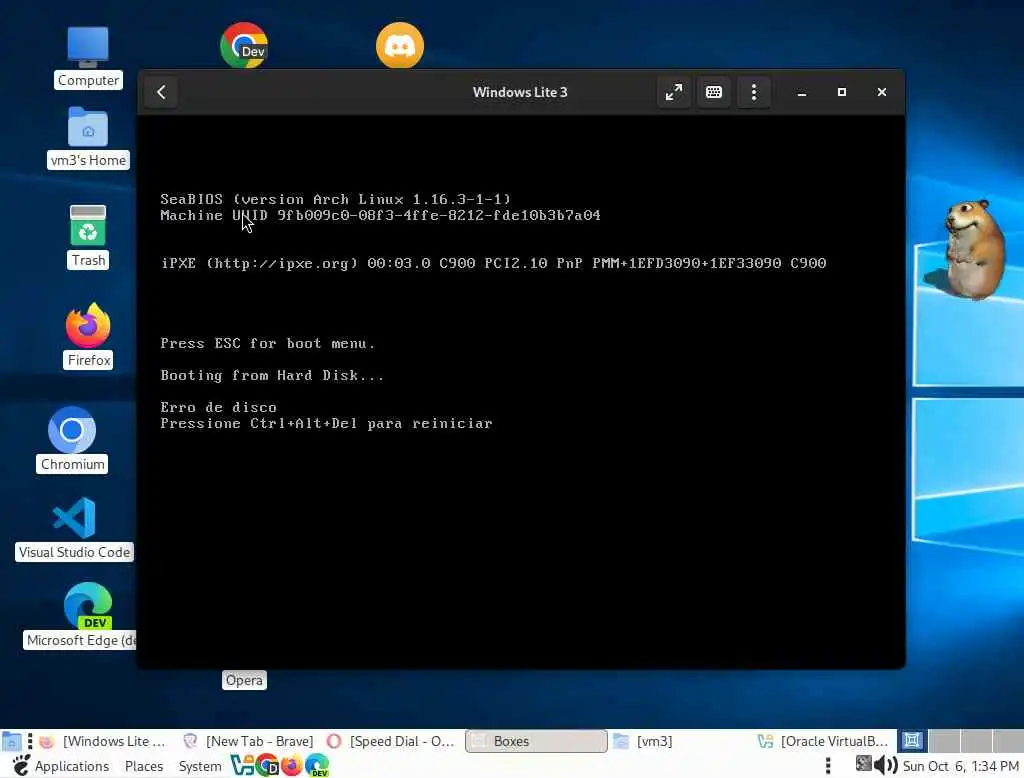Click the show desktop icon in panel
This screenshot has height=778, width=1024.
11,741
